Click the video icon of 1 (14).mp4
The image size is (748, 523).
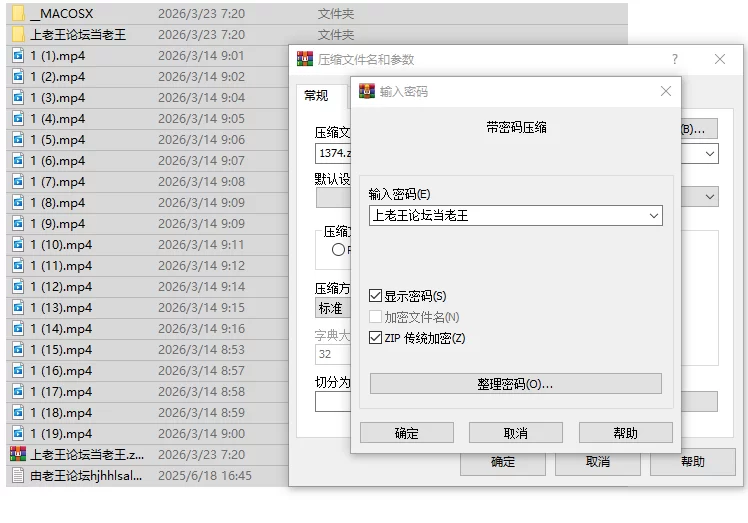(18, 328)
